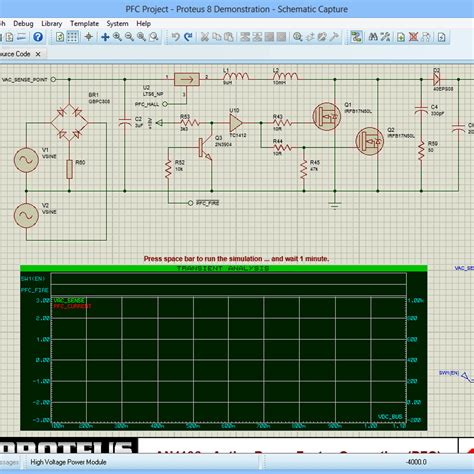Paste from clipboard icon
474x474 pixels.
(x=229, y=37)
